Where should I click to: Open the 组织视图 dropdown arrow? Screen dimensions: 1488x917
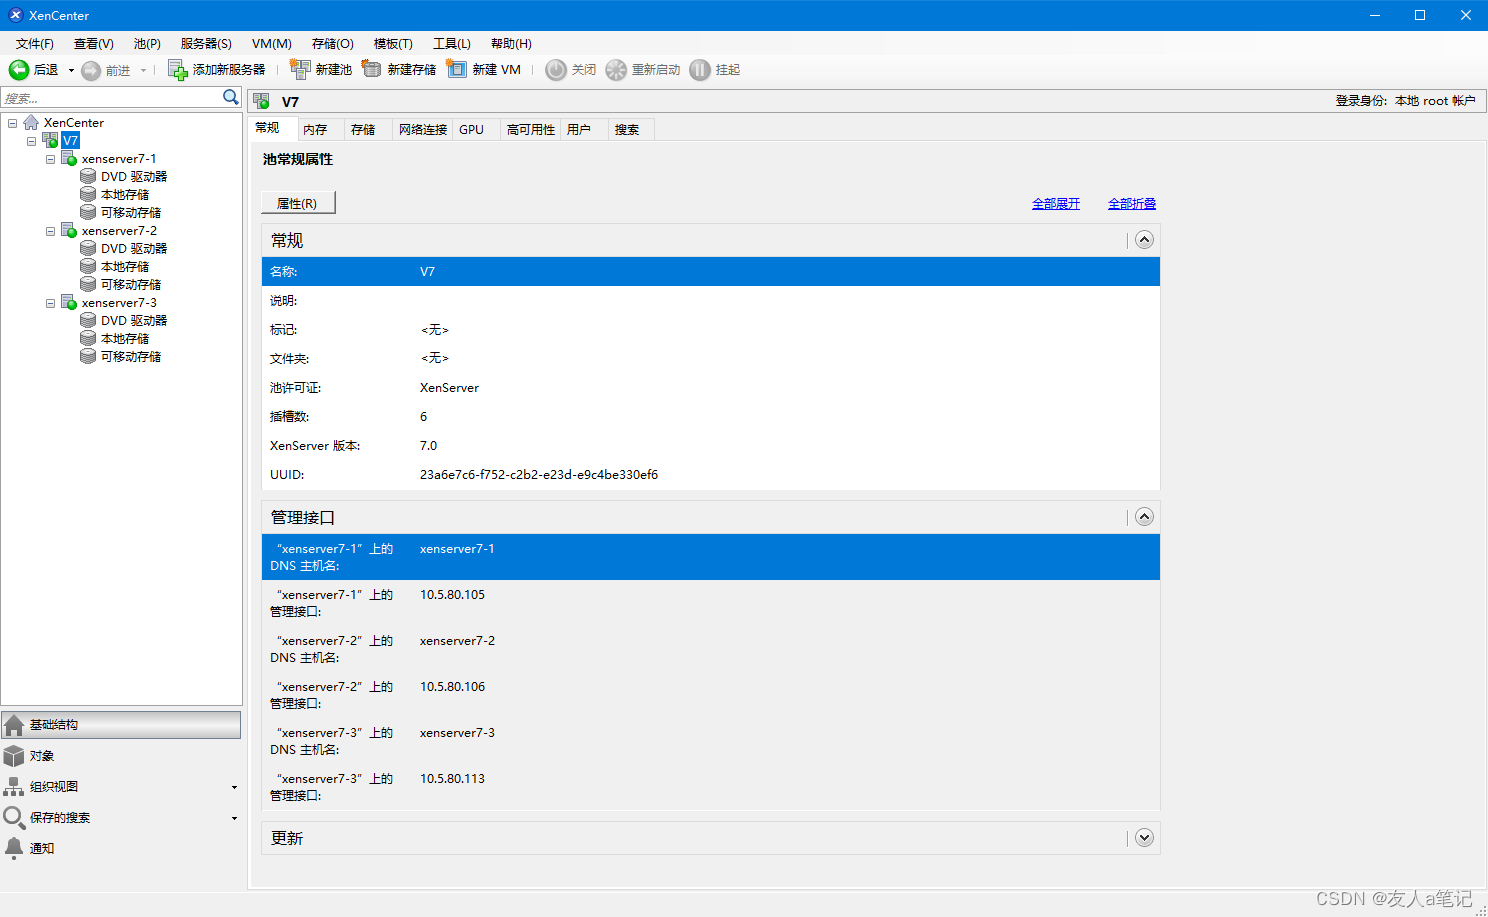click(234, 788)
